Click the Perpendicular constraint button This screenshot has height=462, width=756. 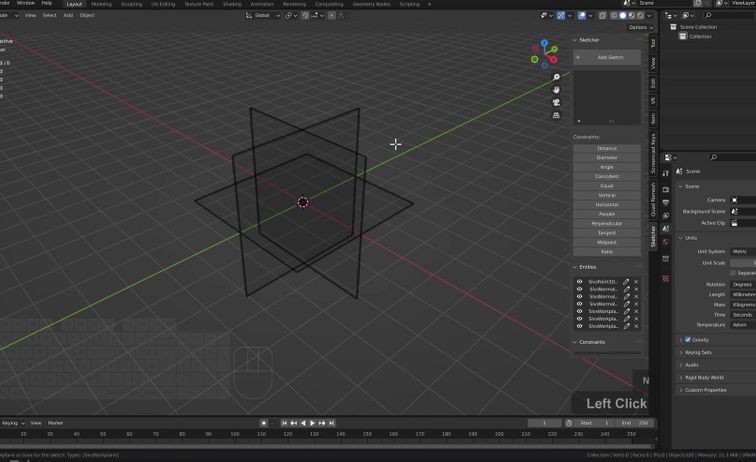pyautogui.click(x=607, y=223)
